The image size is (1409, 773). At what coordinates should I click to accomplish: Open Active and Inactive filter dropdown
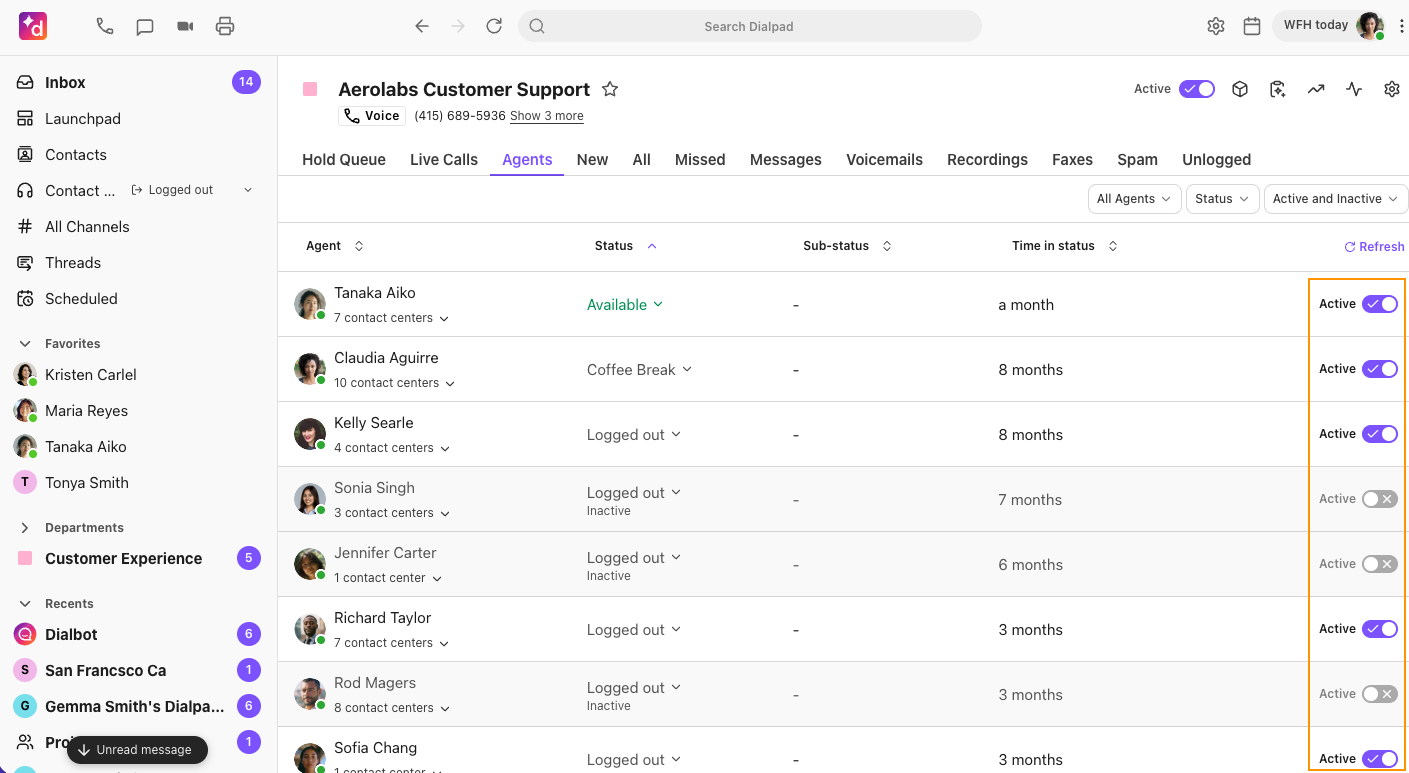(x=1336, y=199)
